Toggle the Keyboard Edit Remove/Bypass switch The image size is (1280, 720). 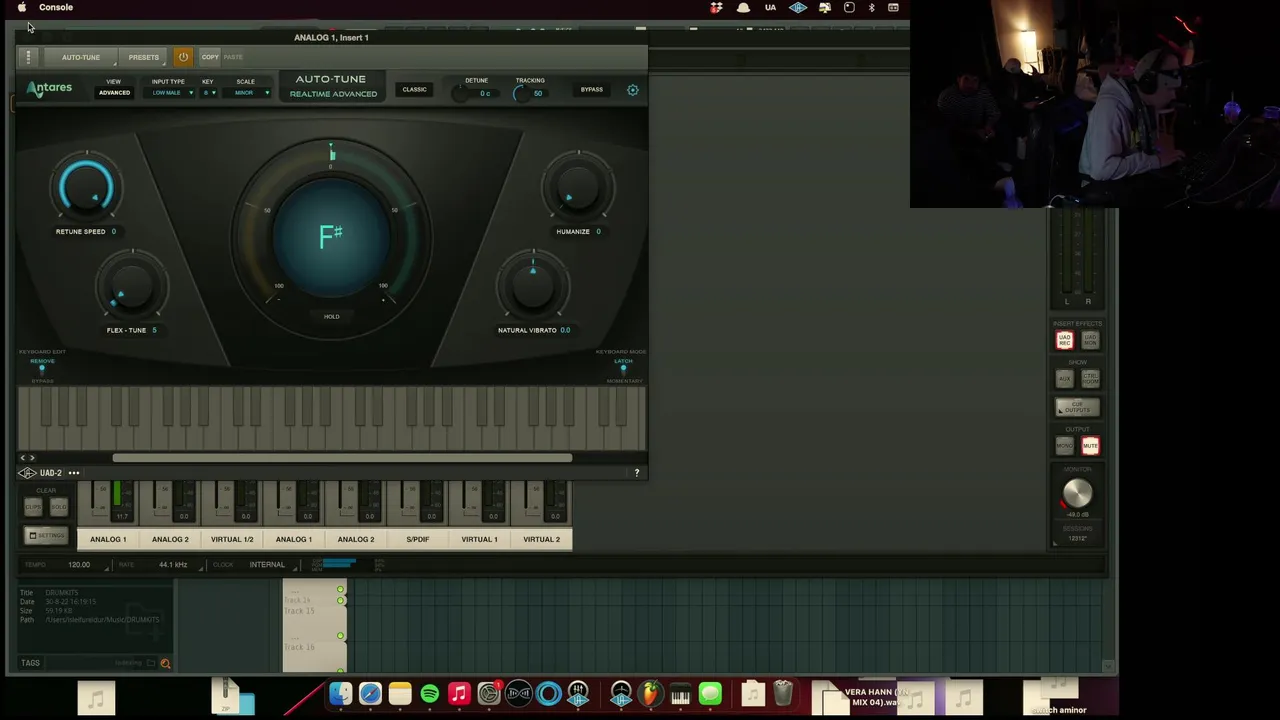click(42, 370)
